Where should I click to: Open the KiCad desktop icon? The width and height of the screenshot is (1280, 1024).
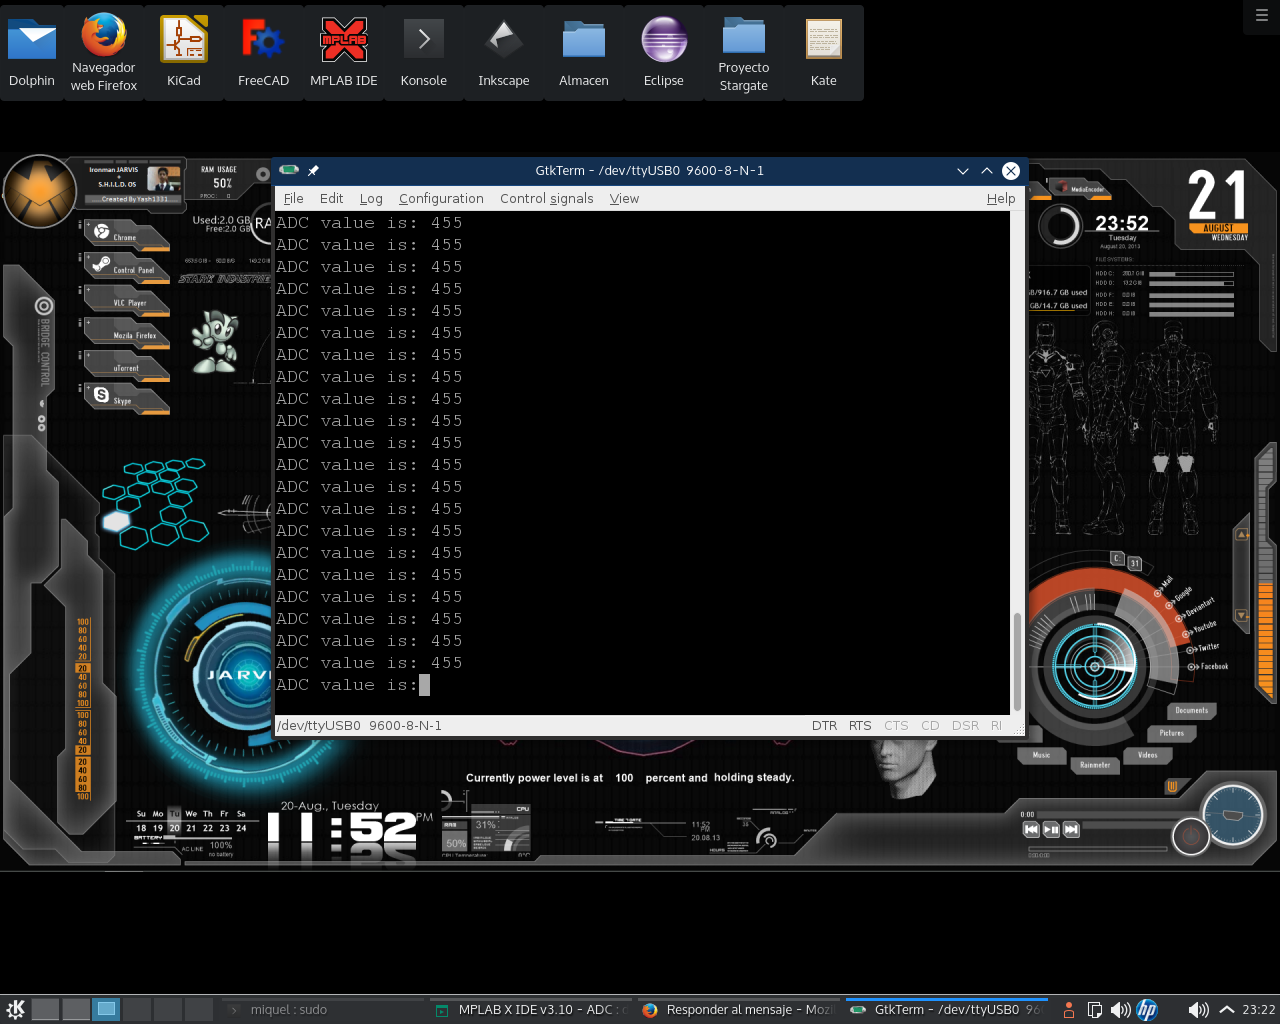(184, 52)
